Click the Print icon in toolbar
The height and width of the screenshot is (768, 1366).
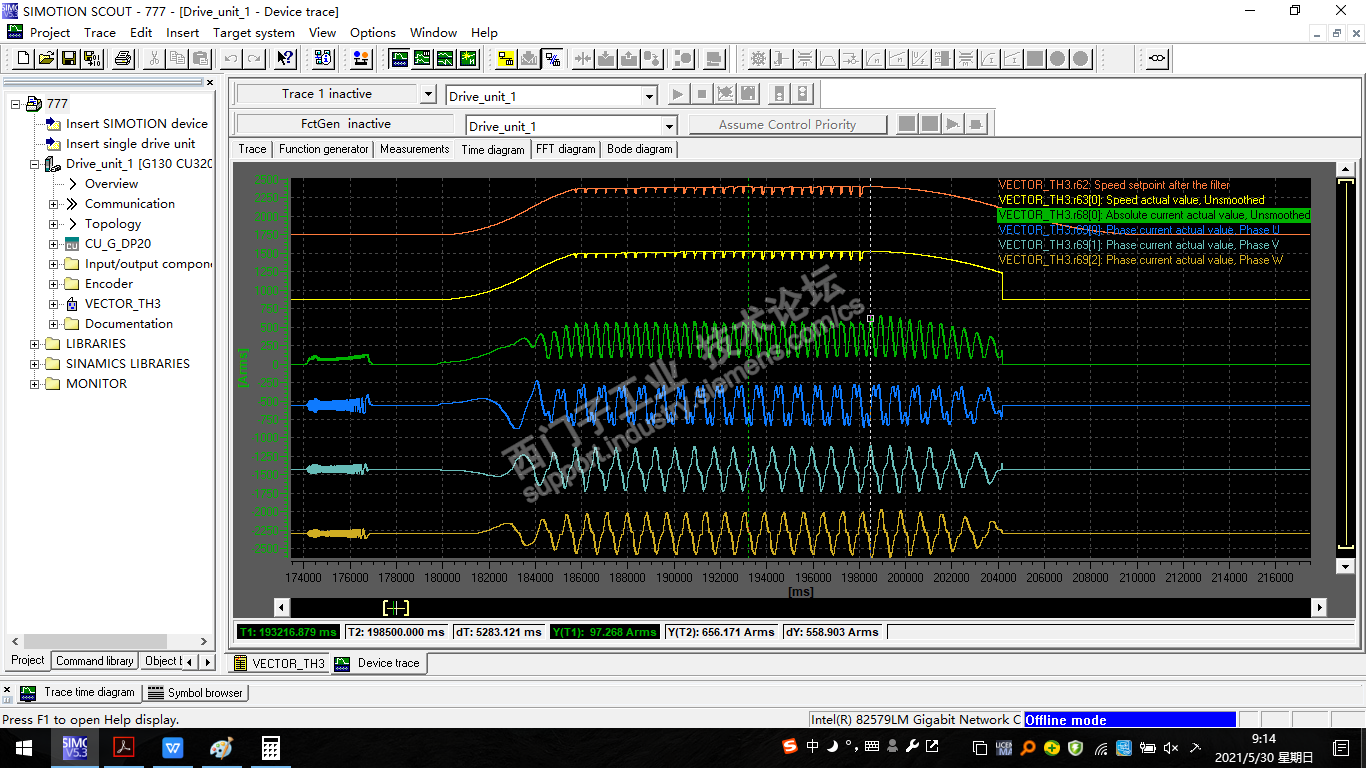123,59
